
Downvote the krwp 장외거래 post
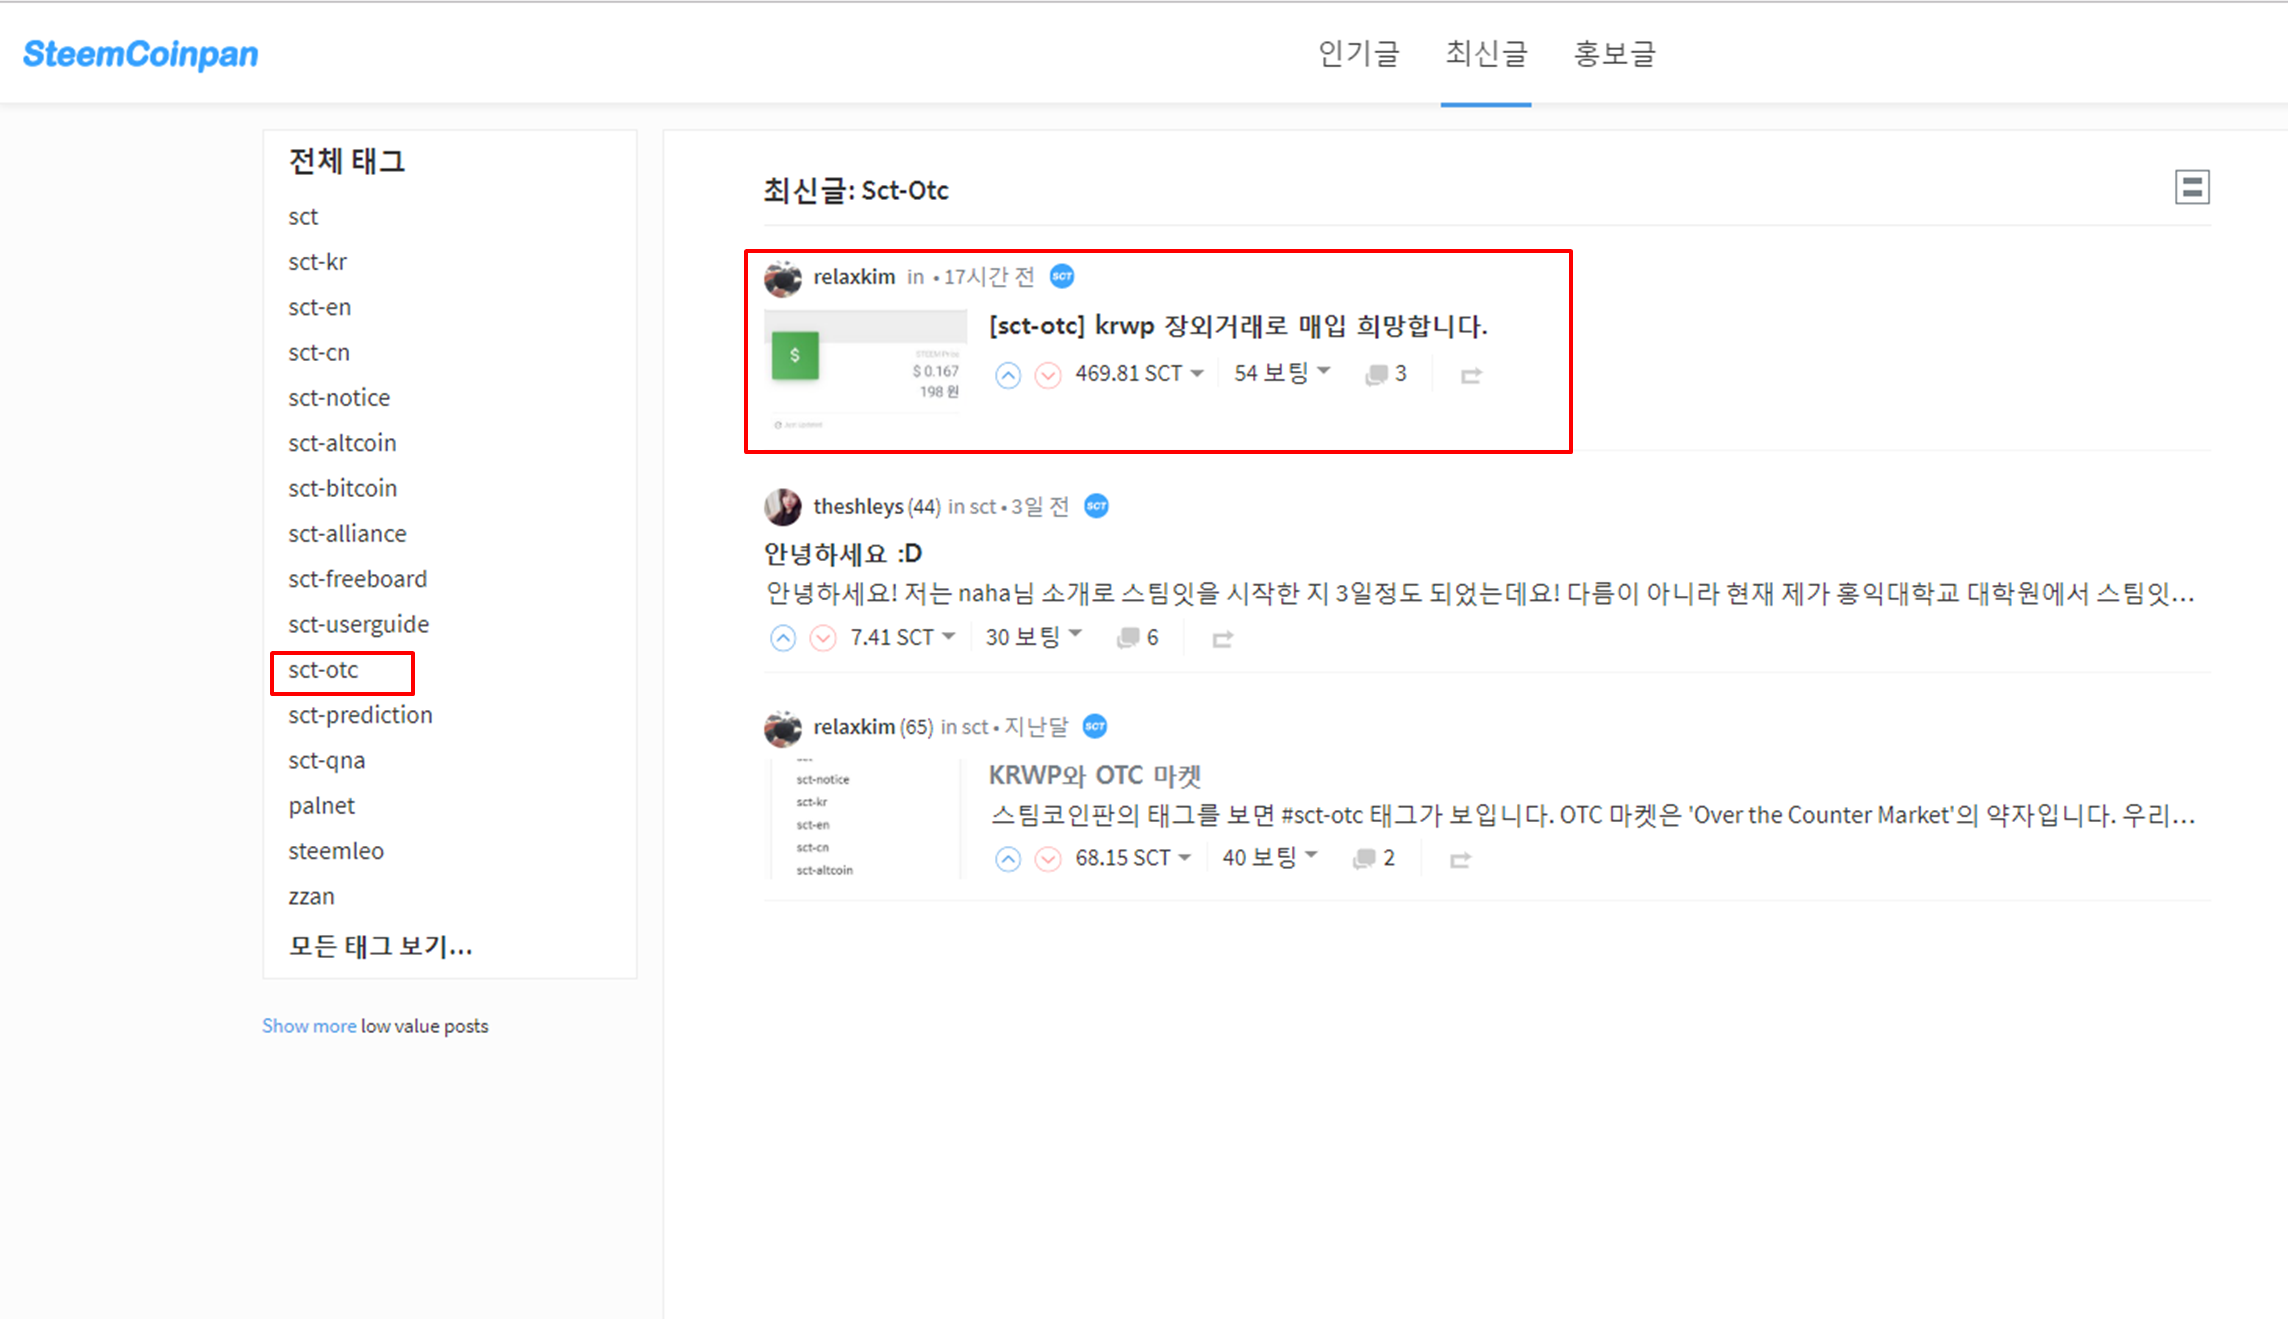click(x=1047, y=375)
